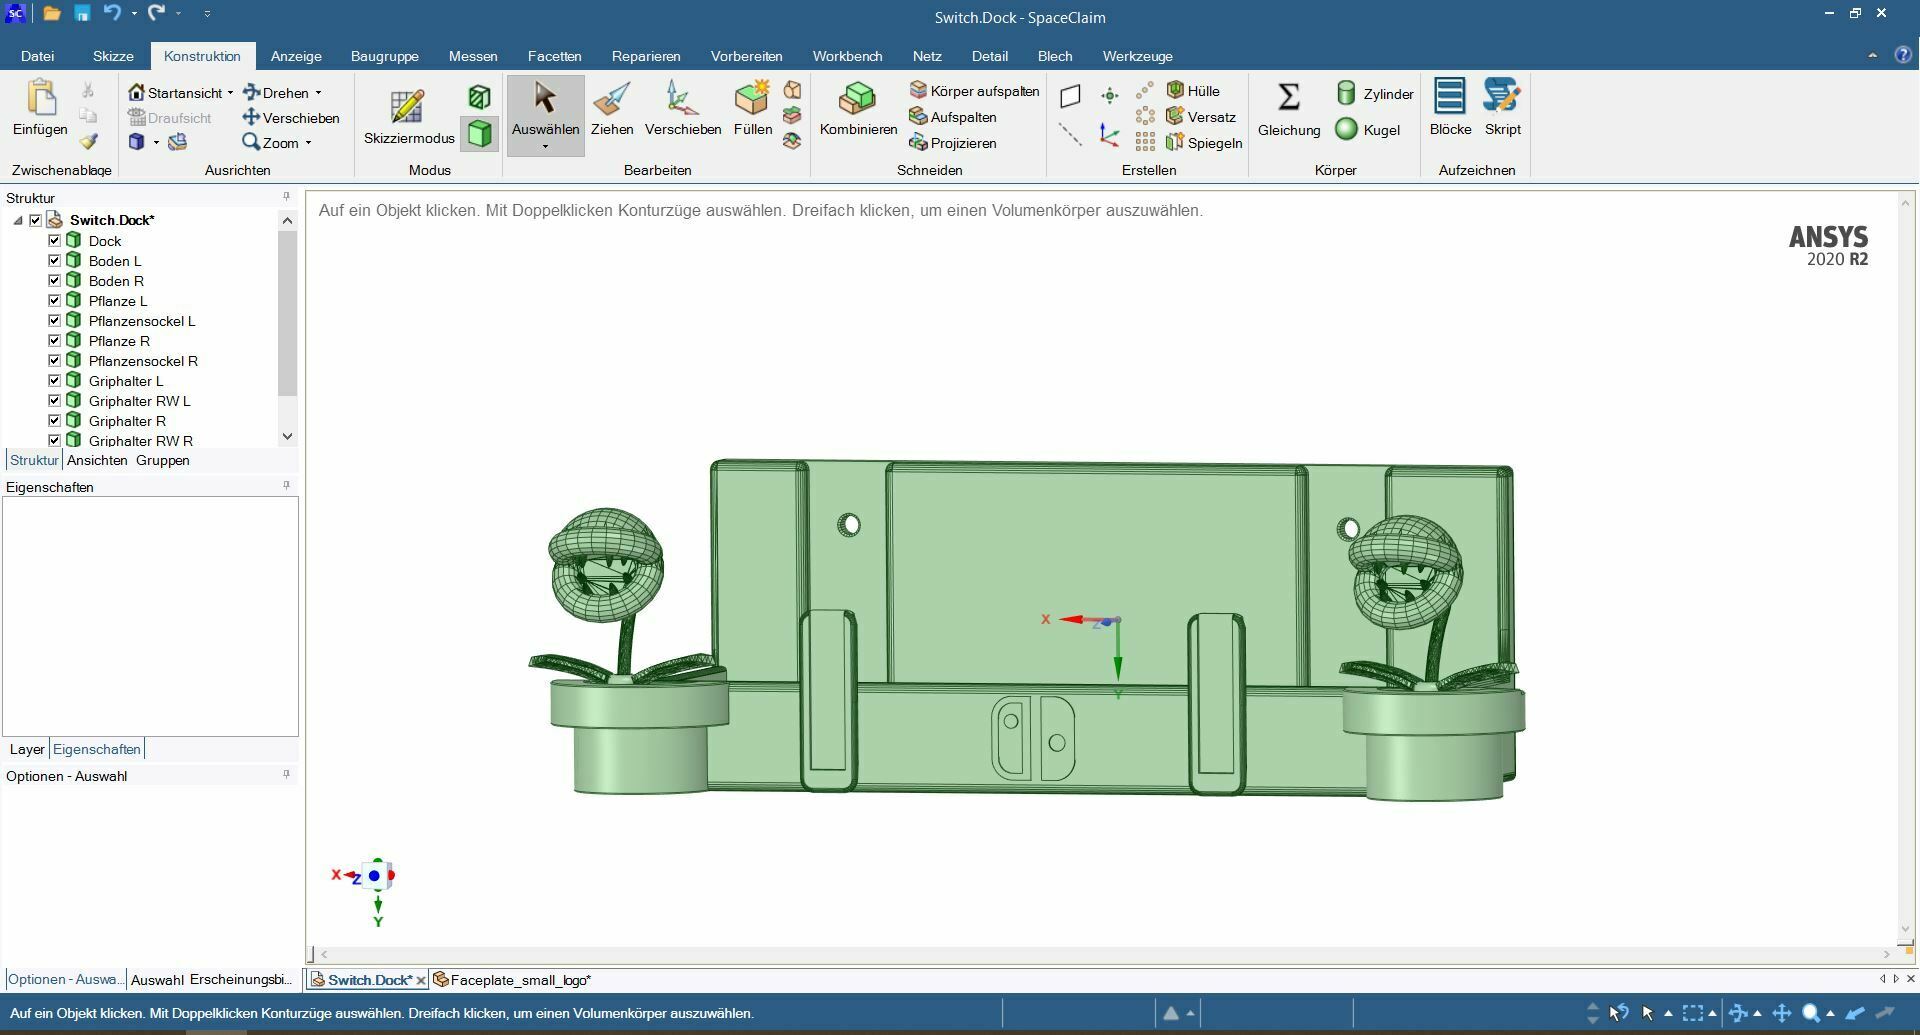
Task: Show the Gruppen panel
Action: [162, 460]
